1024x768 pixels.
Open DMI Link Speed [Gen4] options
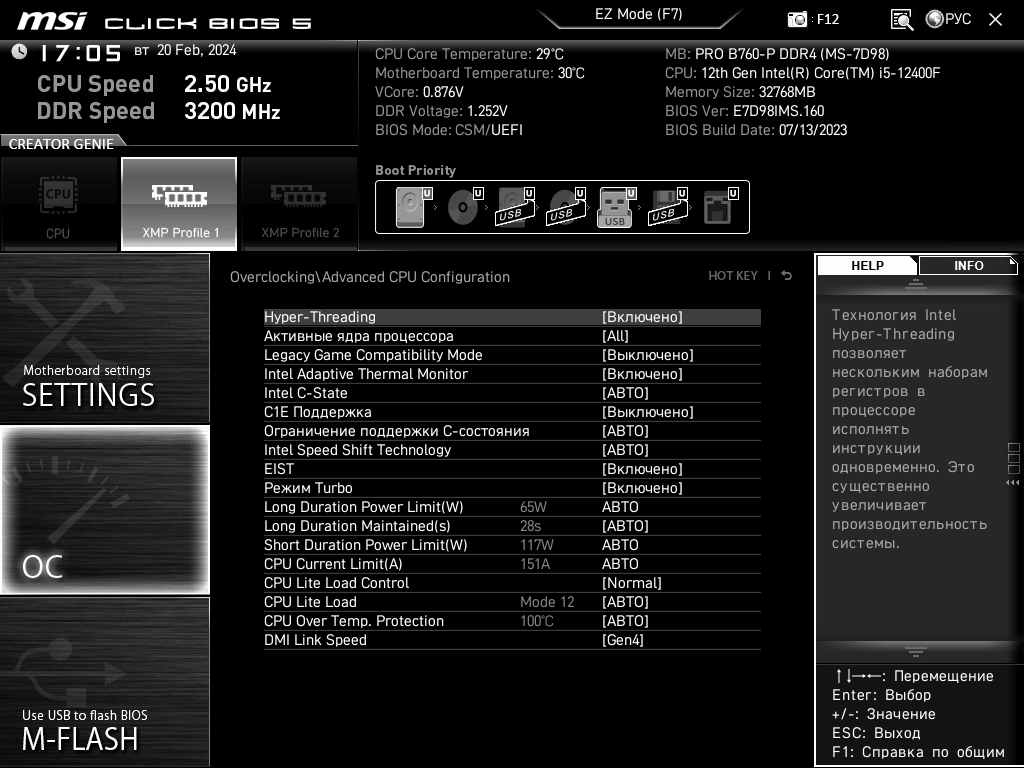(x=512, y=640)
